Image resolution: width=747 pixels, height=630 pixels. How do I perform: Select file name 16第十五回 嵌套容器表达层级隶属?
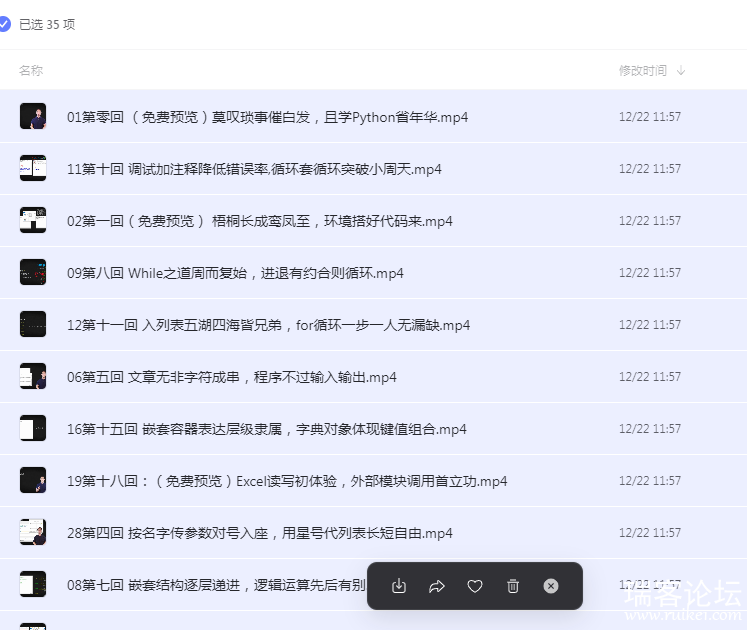point(266,428)
